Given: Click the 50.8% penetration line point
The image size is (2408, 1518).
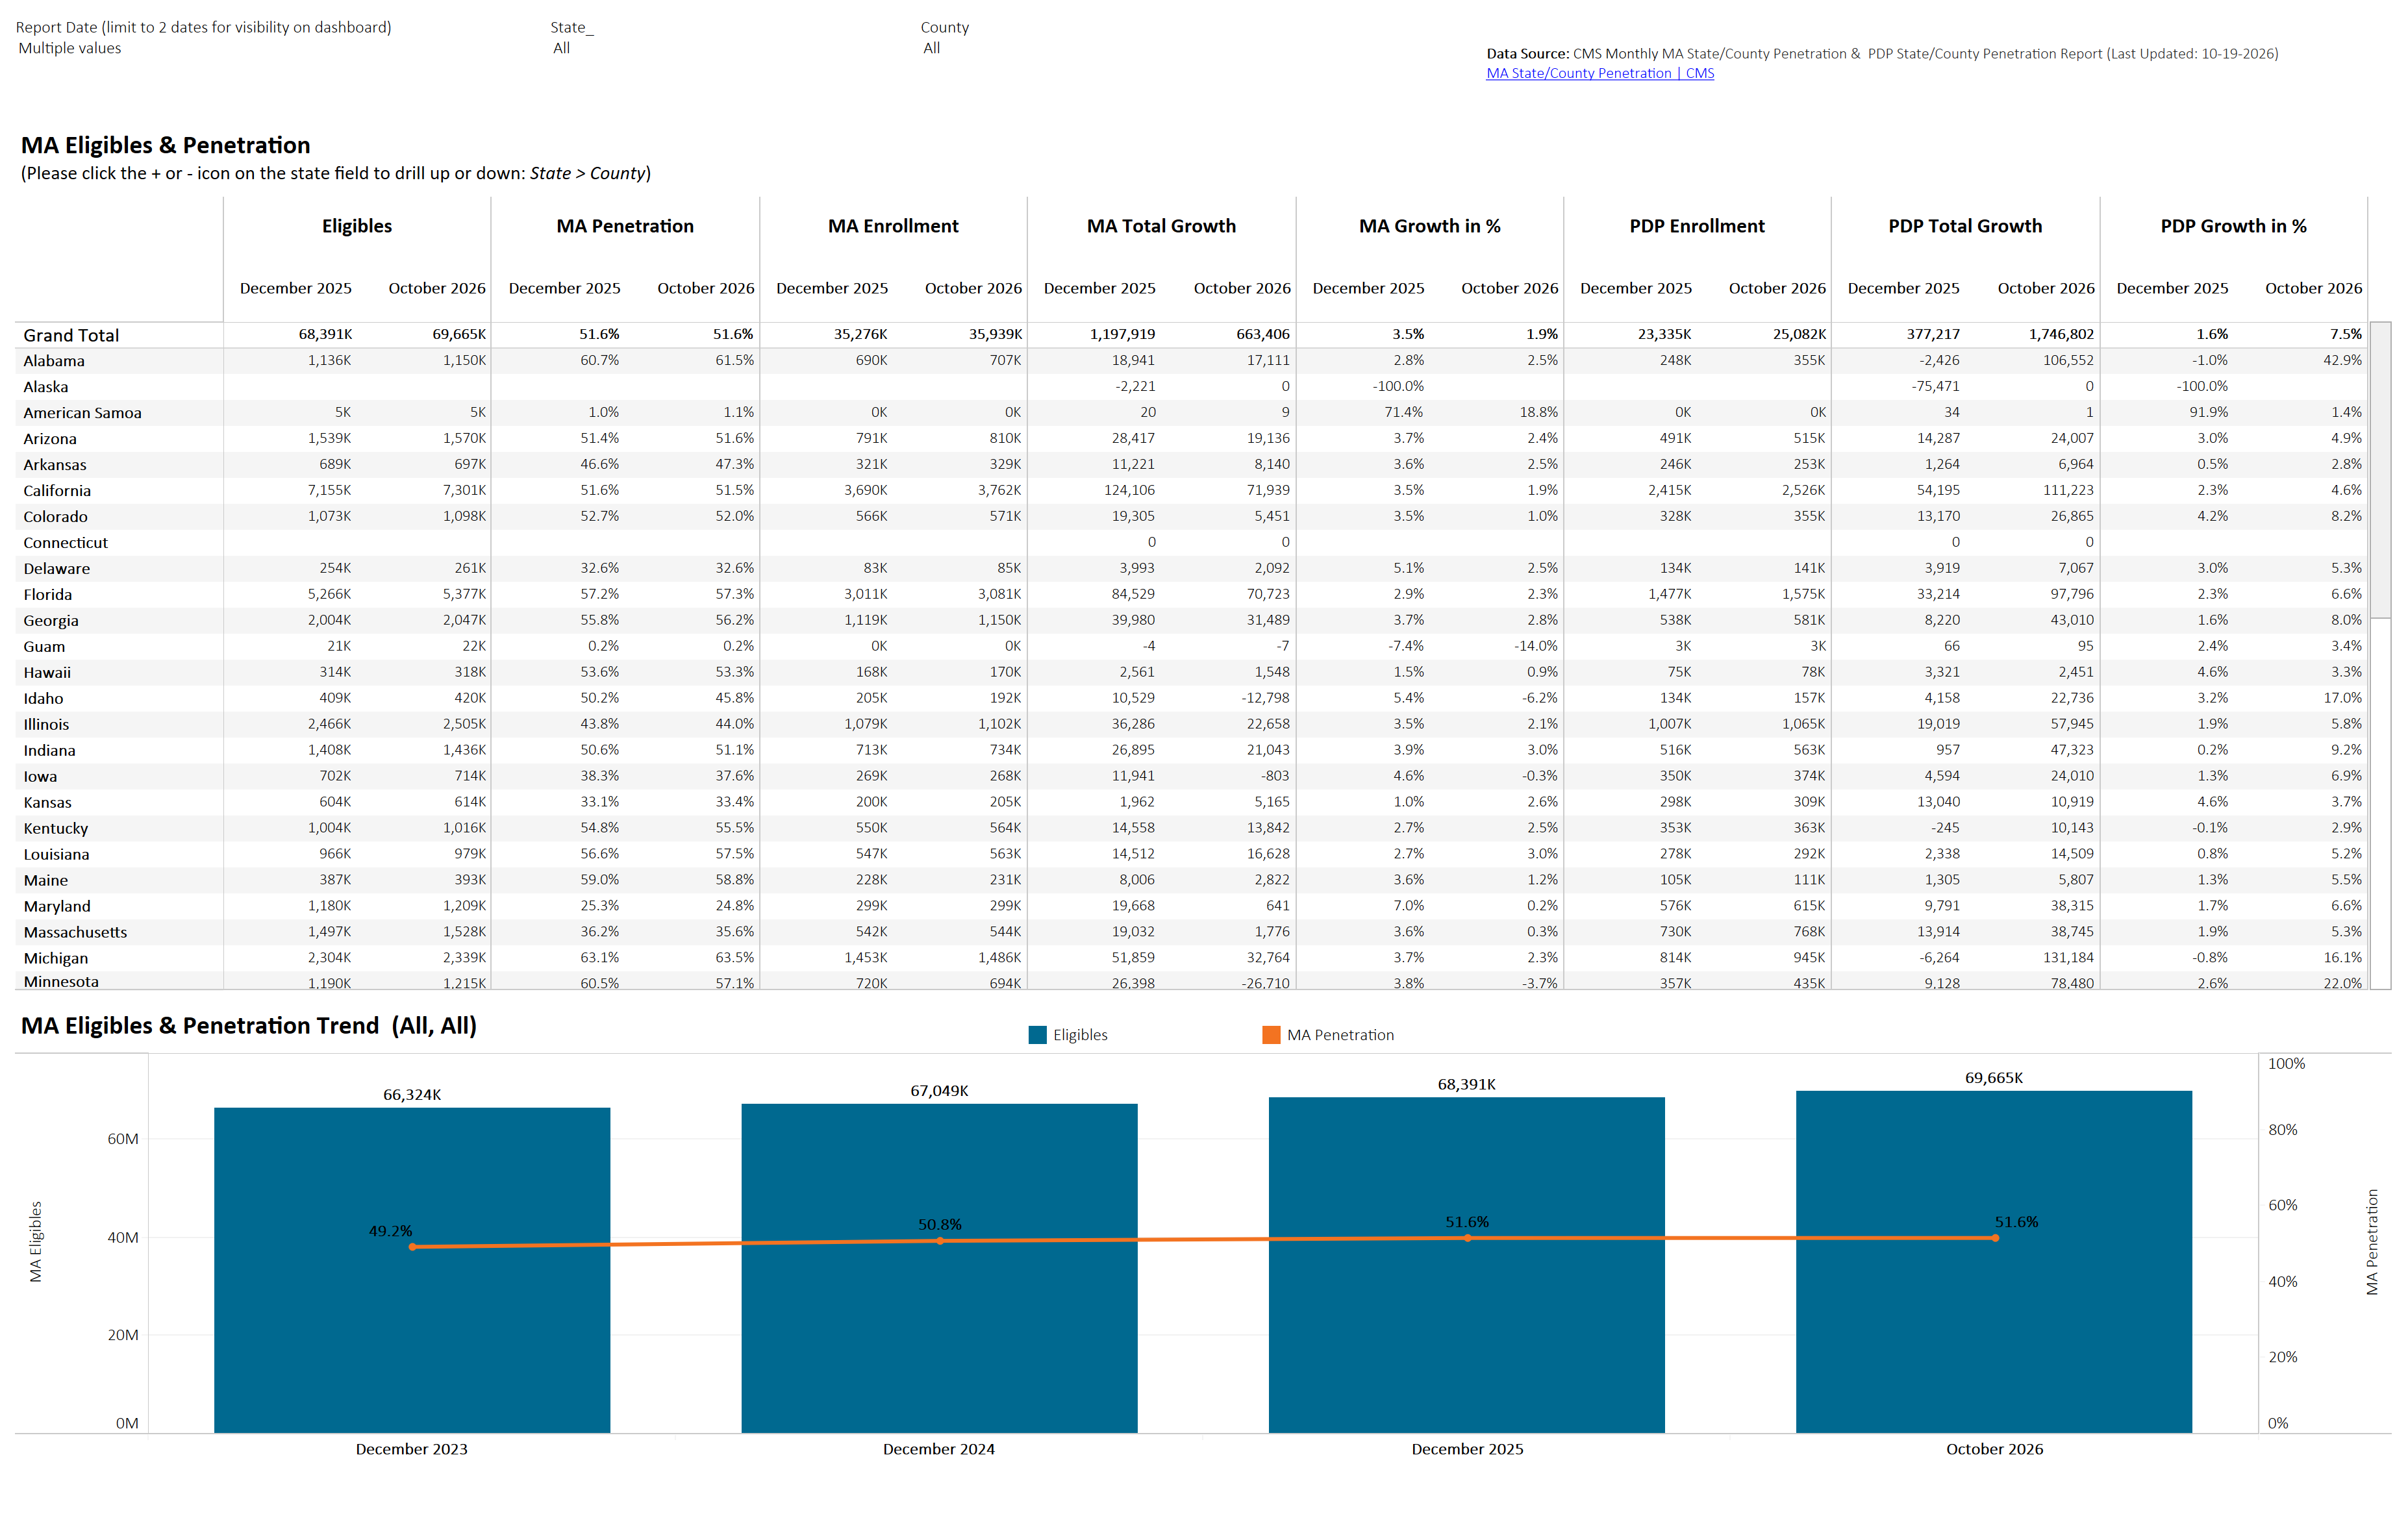Looking at the screenshot, I should 940,1241.
